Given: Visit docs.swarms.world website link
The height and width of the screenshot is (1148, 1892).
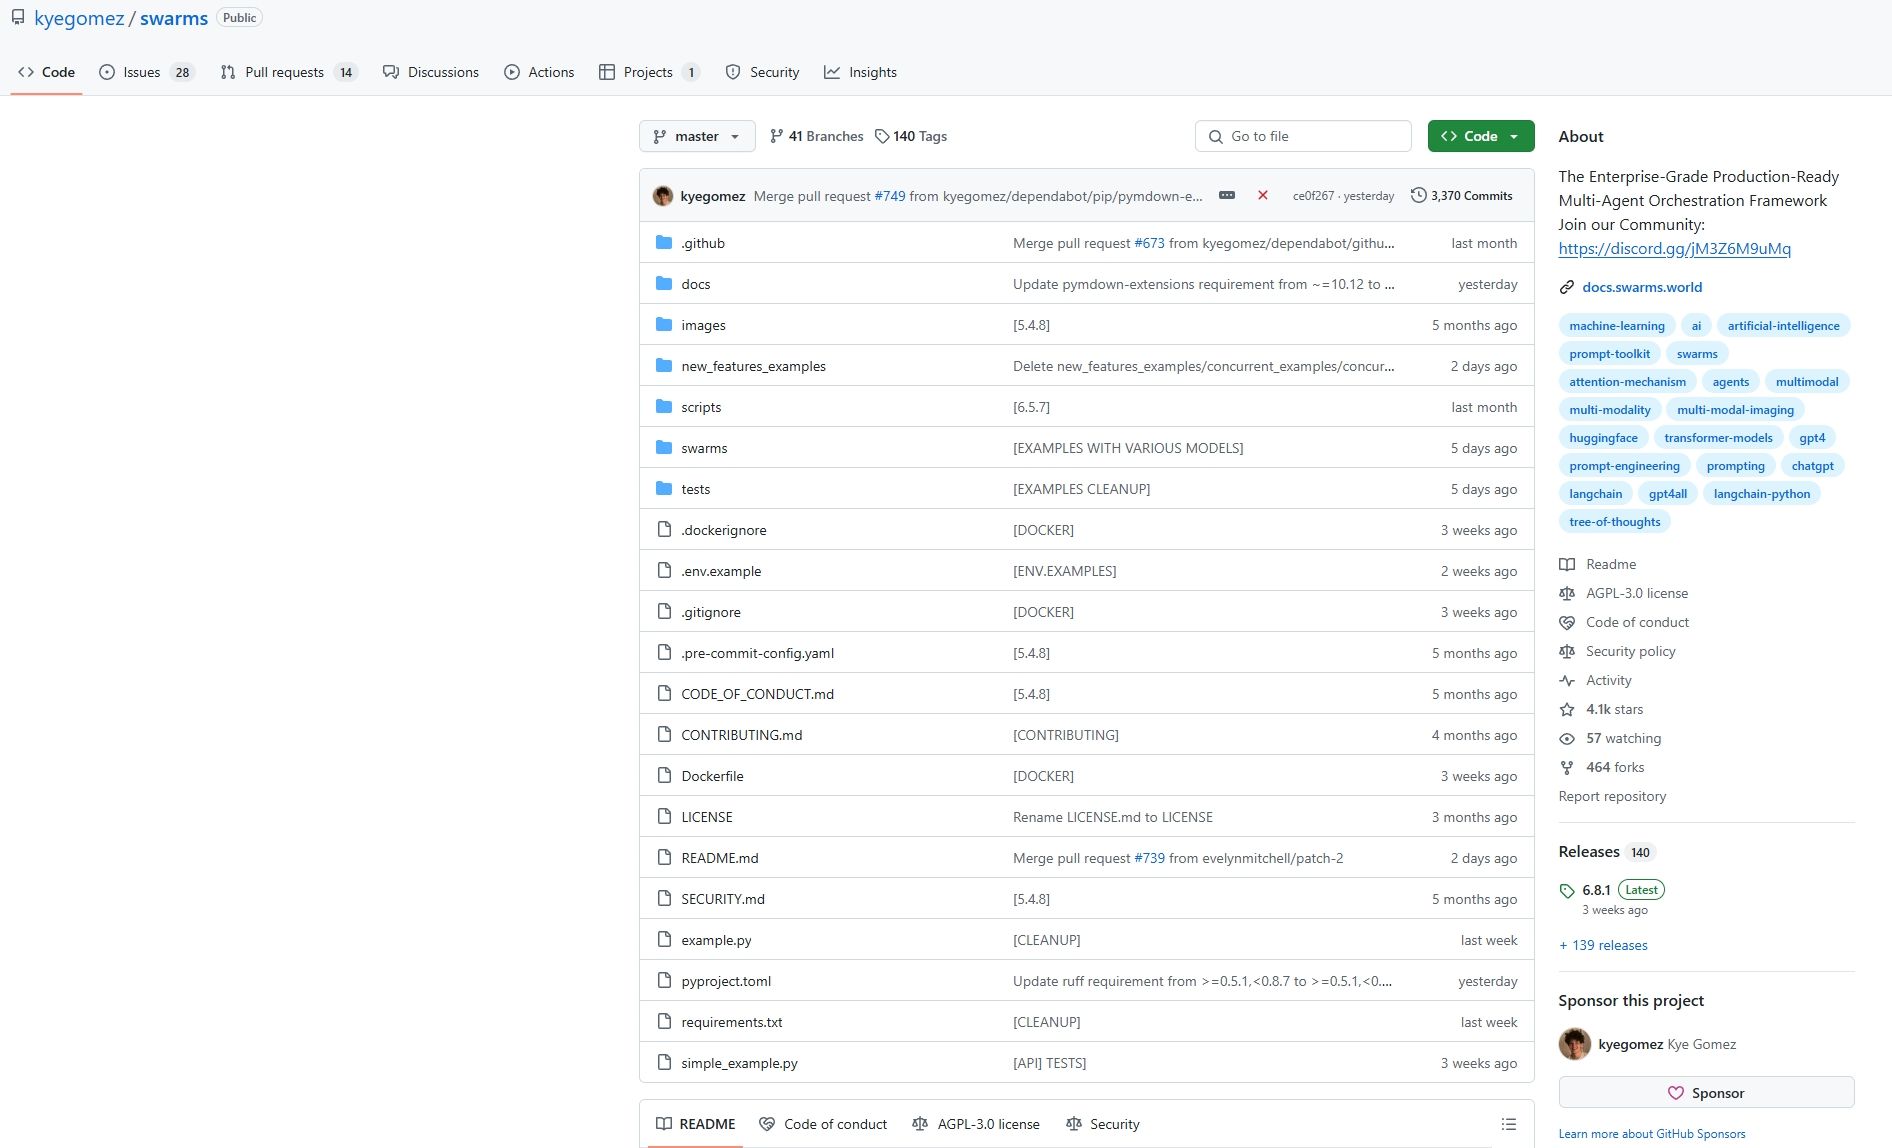Looking at the screenshot, I should (x=1642, y=287).
